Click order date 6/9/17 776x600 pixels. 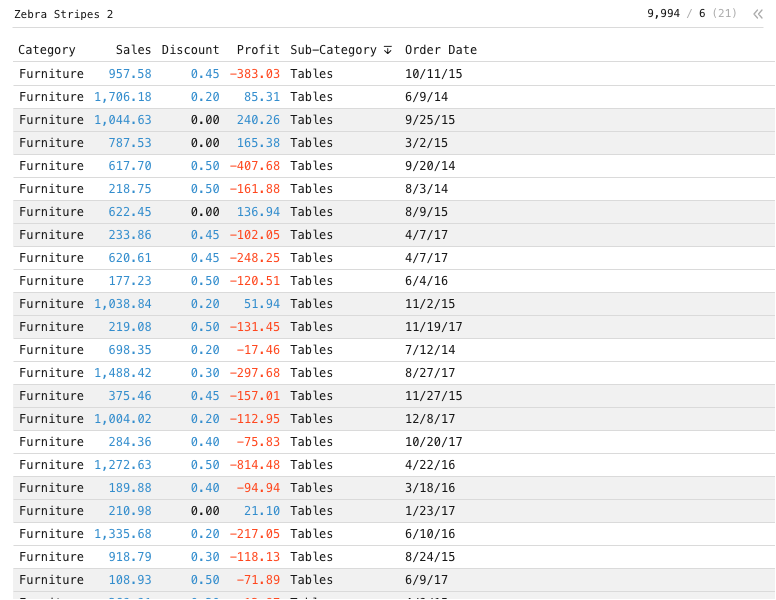(x=427, y=580)
